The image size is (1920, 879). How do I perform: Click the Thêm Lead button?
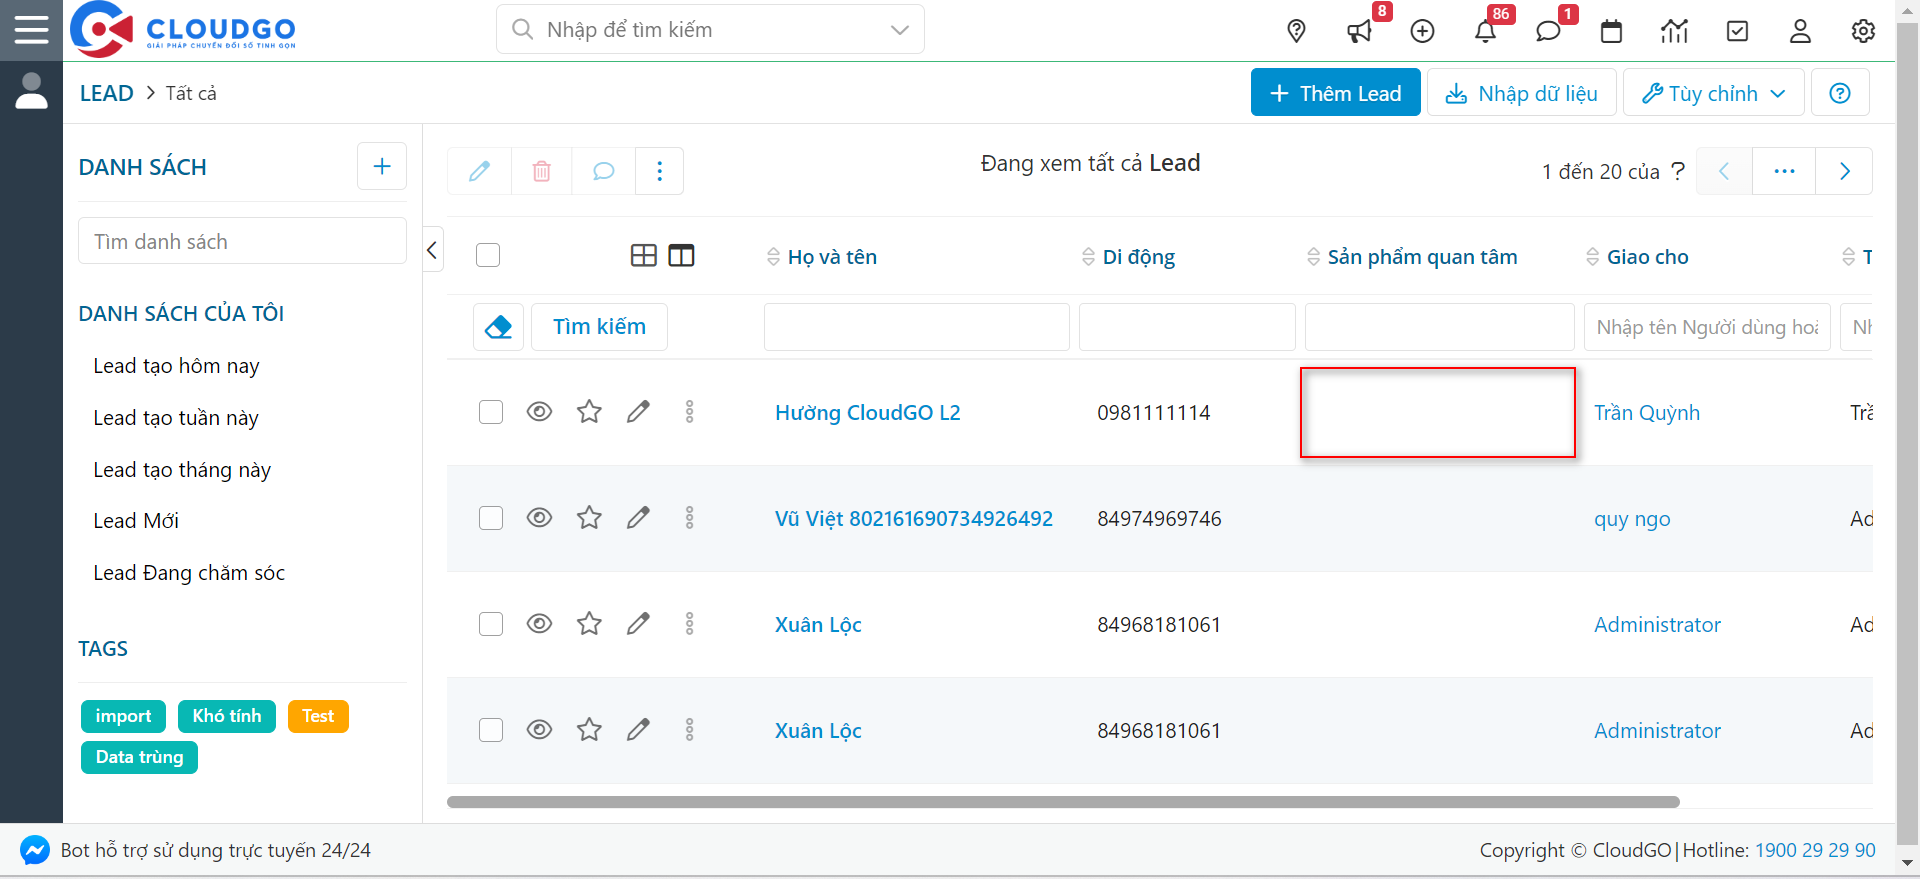(1335, 93)
